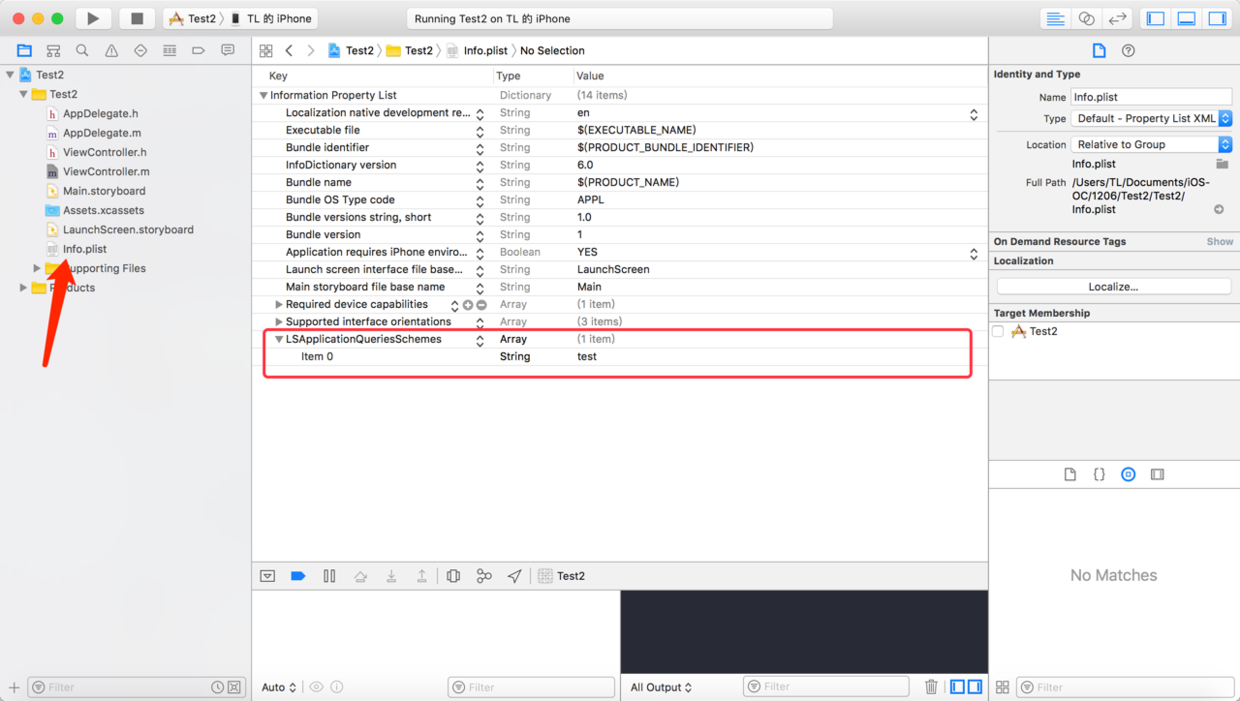Expand Supported interface orientations array
Image resolution: width=1240 pixels, height=701 pixels.
(279, 322)
